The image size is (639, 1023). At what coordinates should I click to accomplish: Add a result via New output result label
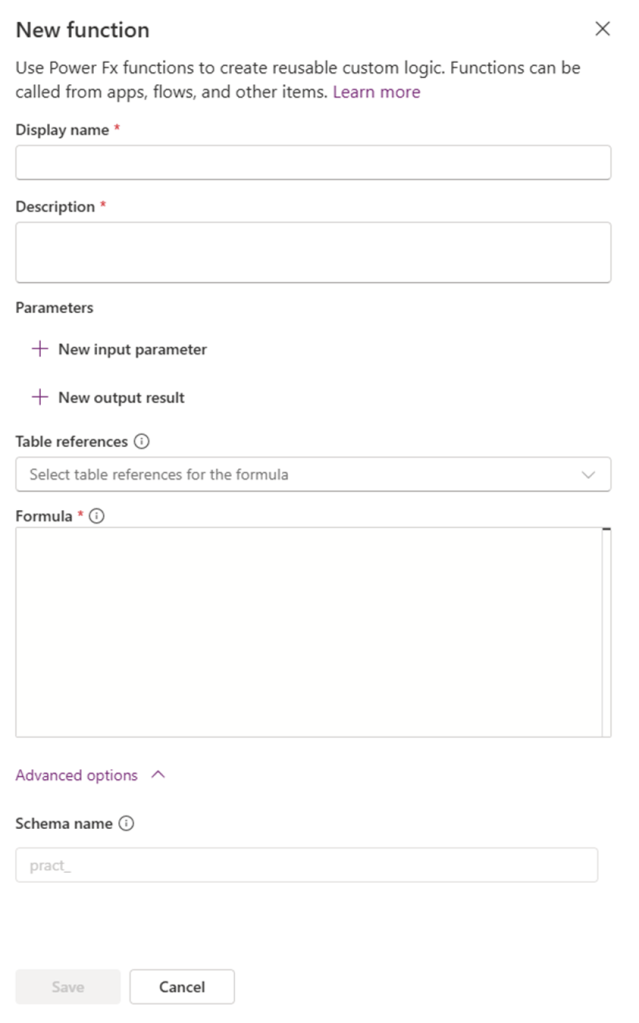[x=121, y=397]
